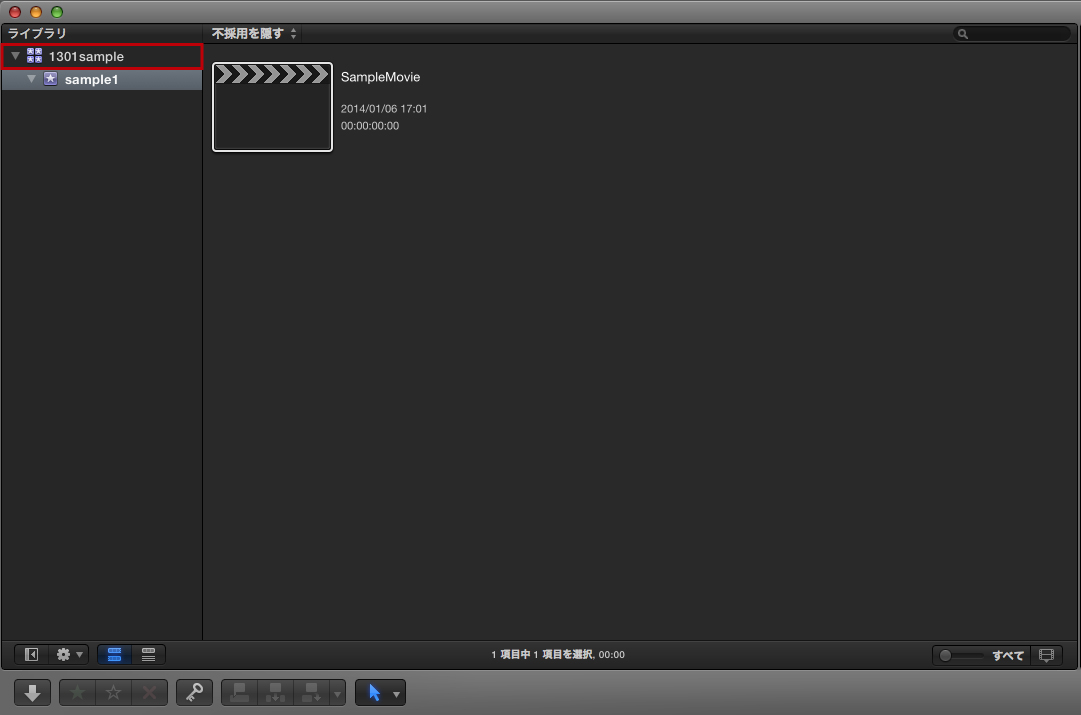Collapse the sample1 event disclosure triangle
Image resolution: width=1081 pixels, height=715 pixels.
(x=31, y=79)
